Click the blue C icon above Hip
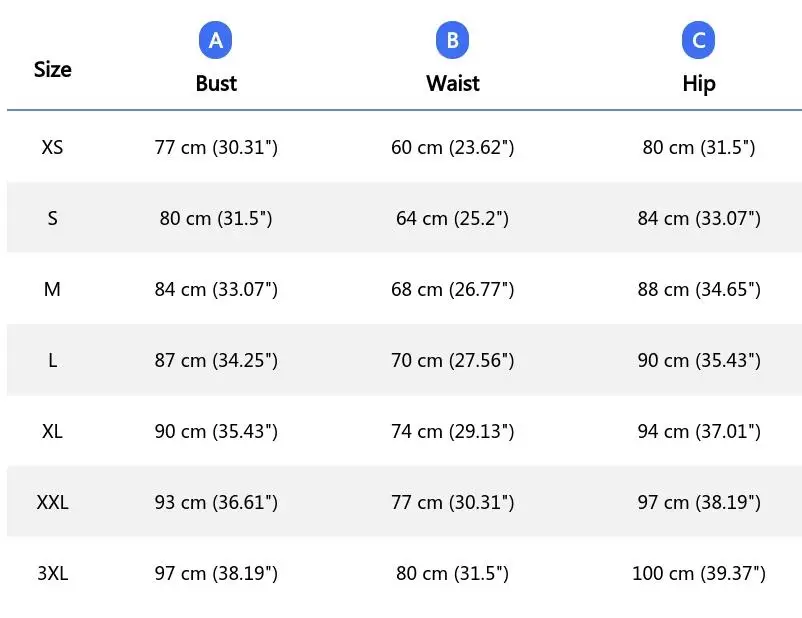Screen dimensions: 802x618 coord(698,40)
